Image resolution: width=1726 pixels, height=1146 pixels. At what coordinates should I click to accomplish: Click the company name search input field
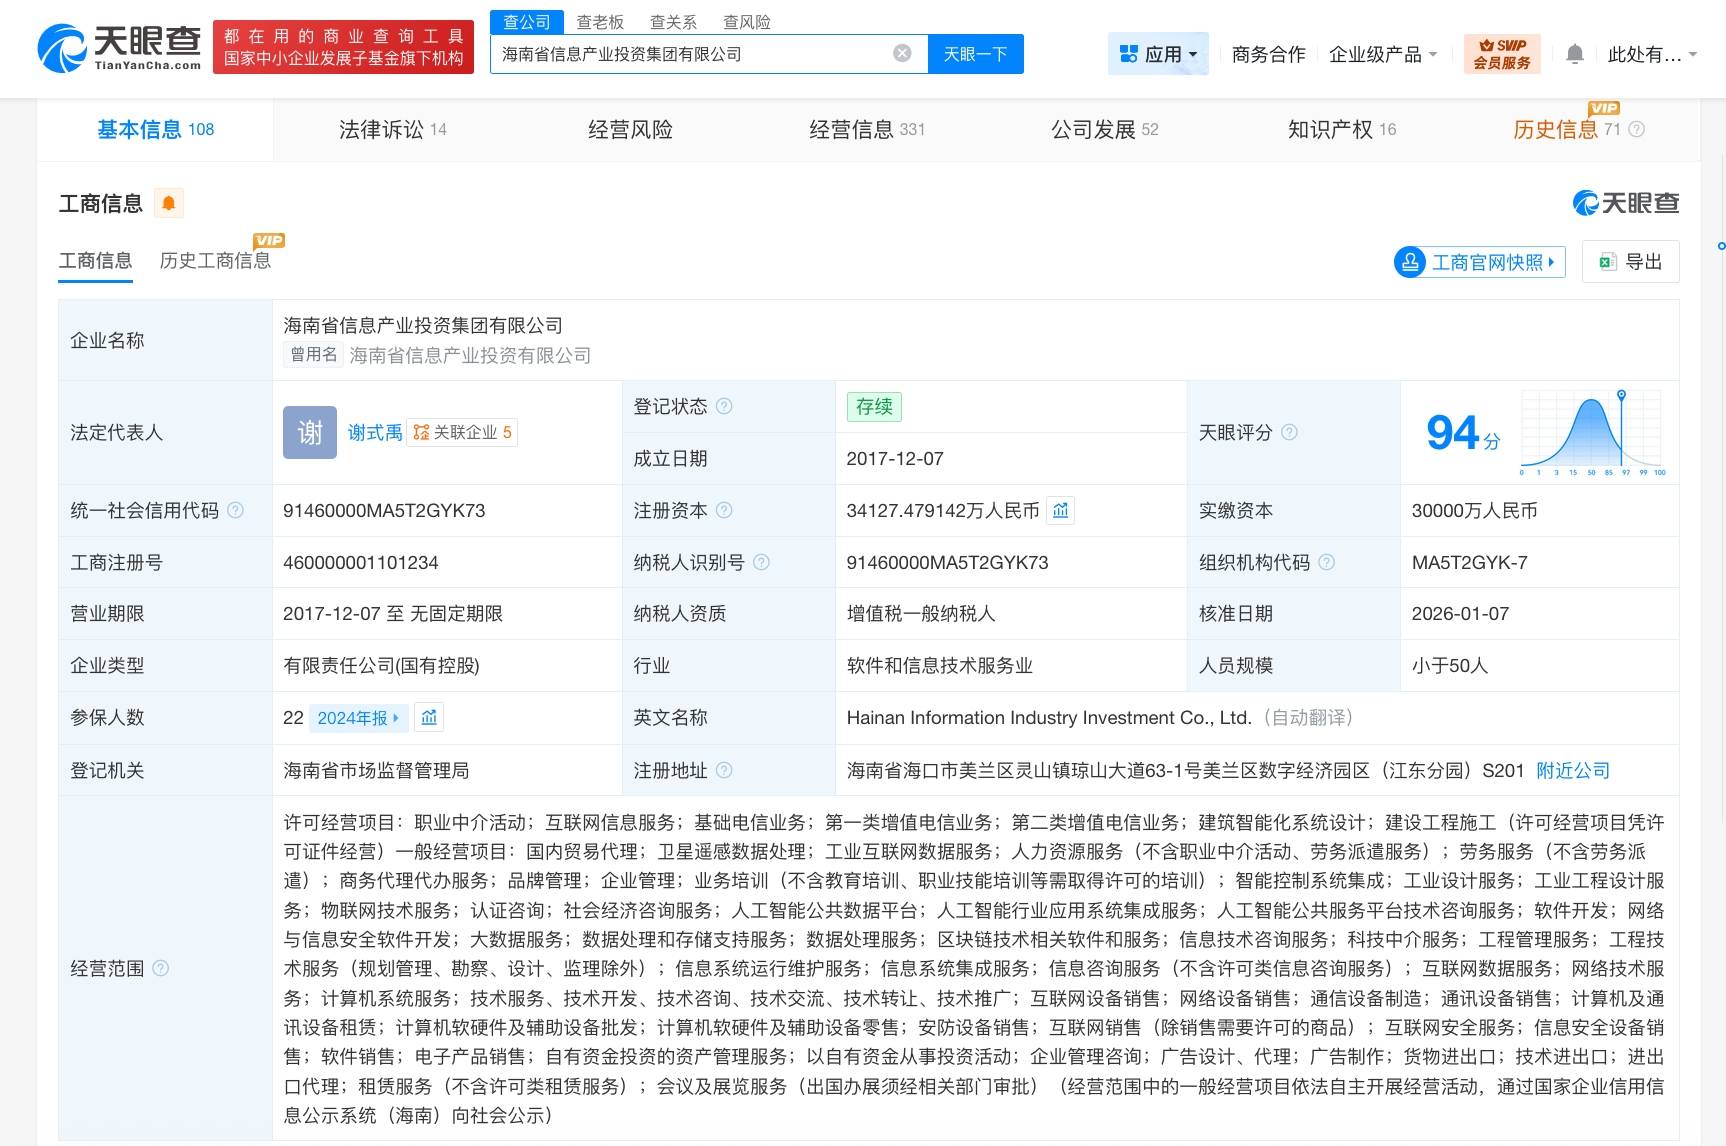(x=690, y=54)
